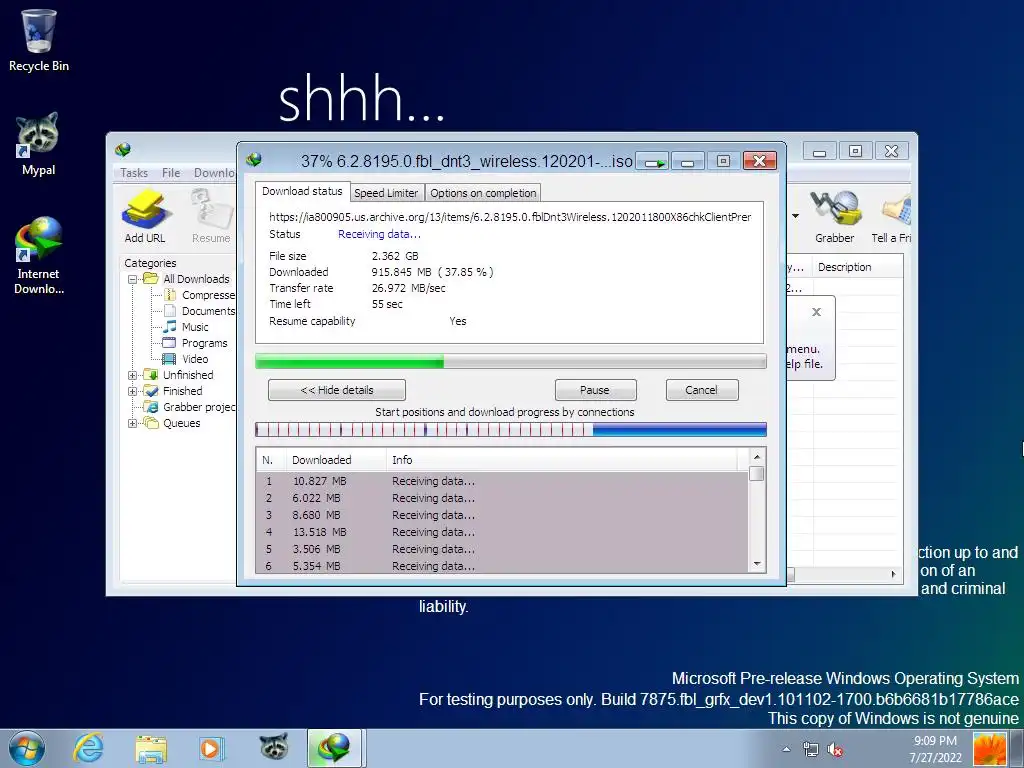Click the orange flower icon at the taskbar's right end
Viewport: 1024px width, 768px height.
tap(991, 749)
